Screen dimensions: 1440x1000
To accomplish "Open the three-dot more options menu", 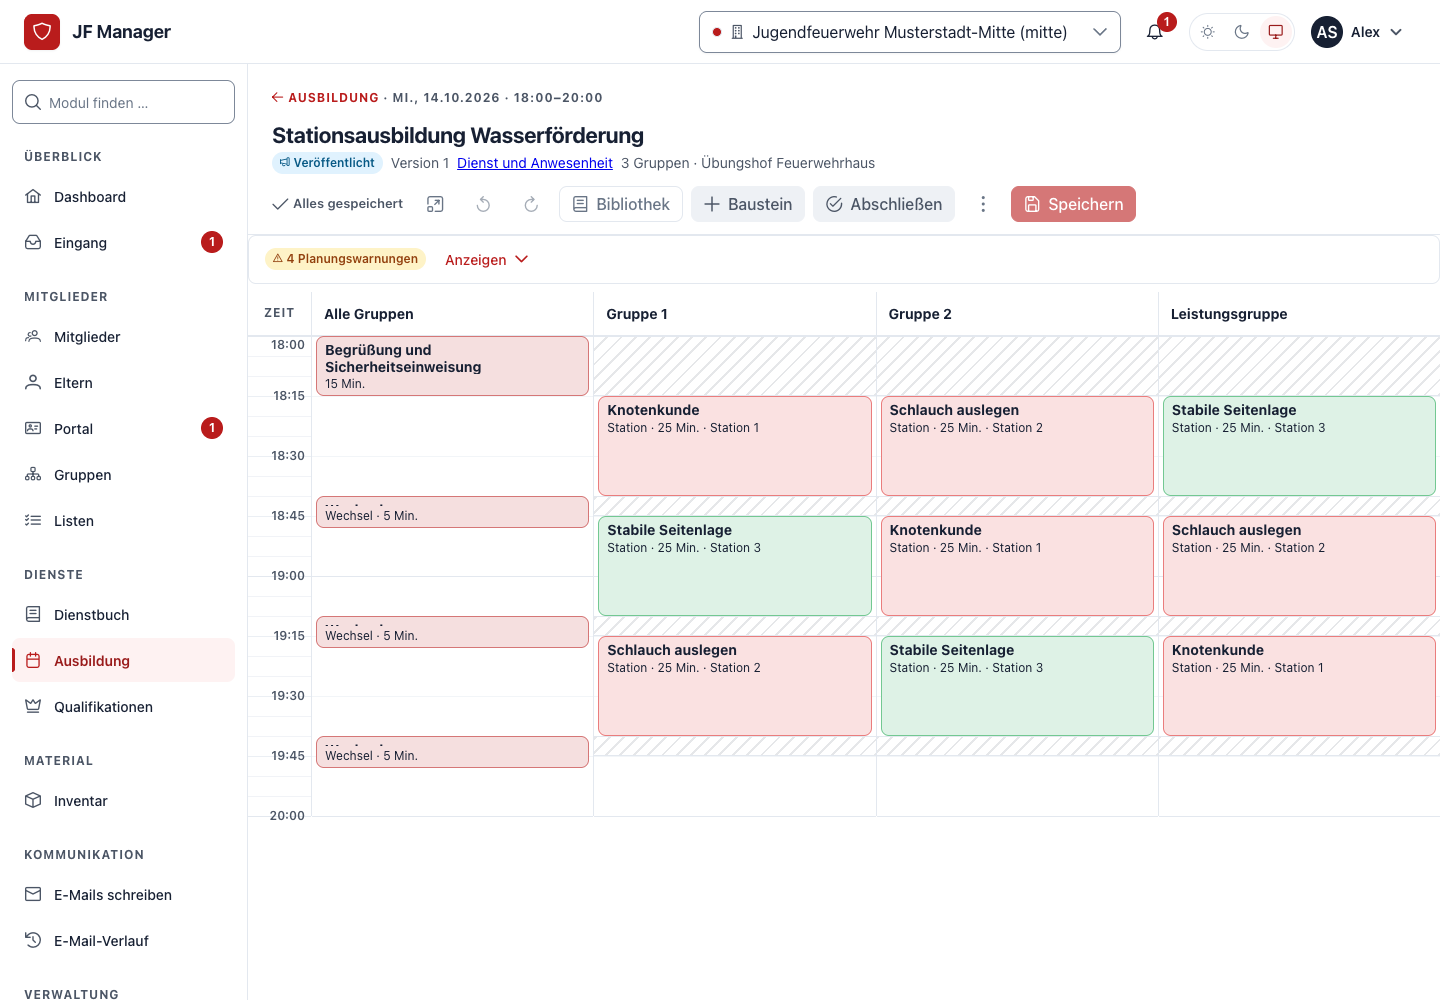I will [x=983, y=204].
